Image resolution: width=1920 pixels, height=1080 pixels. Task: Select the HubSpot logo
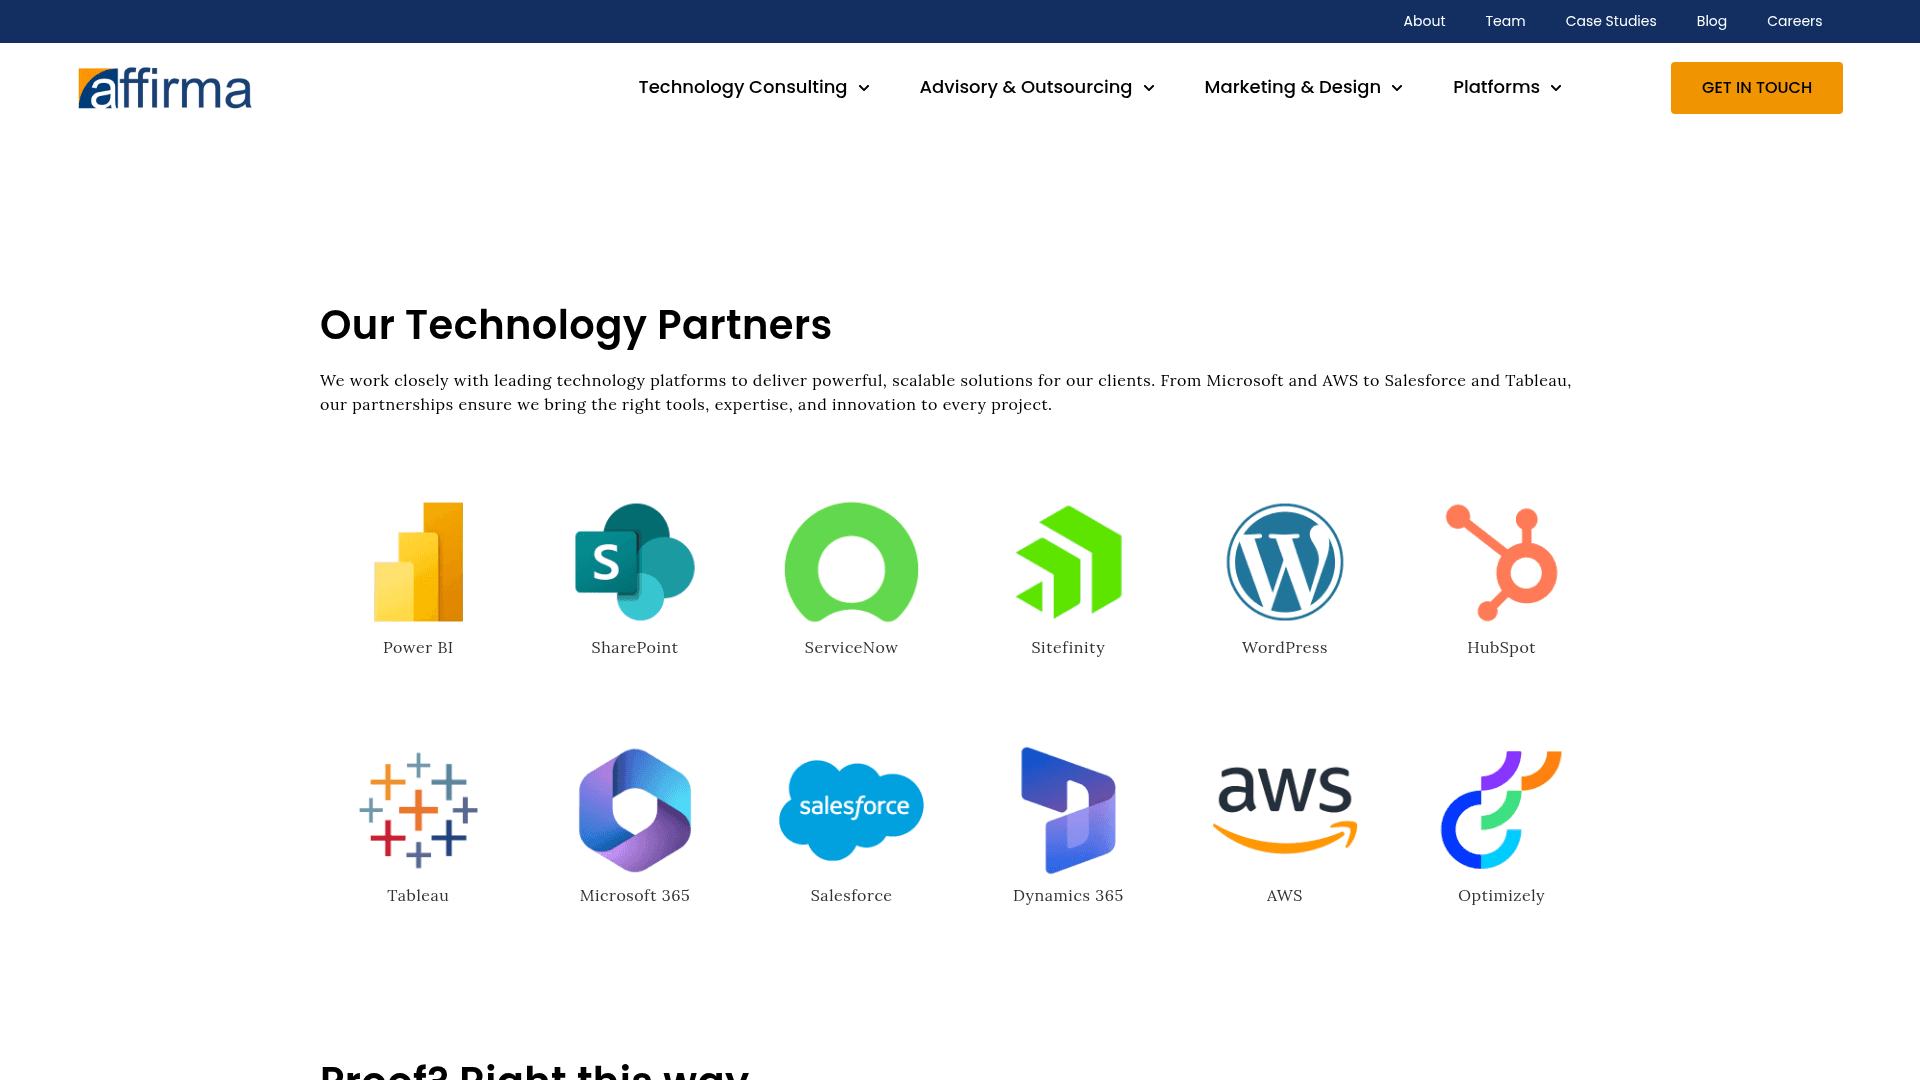coord(1501,562)
